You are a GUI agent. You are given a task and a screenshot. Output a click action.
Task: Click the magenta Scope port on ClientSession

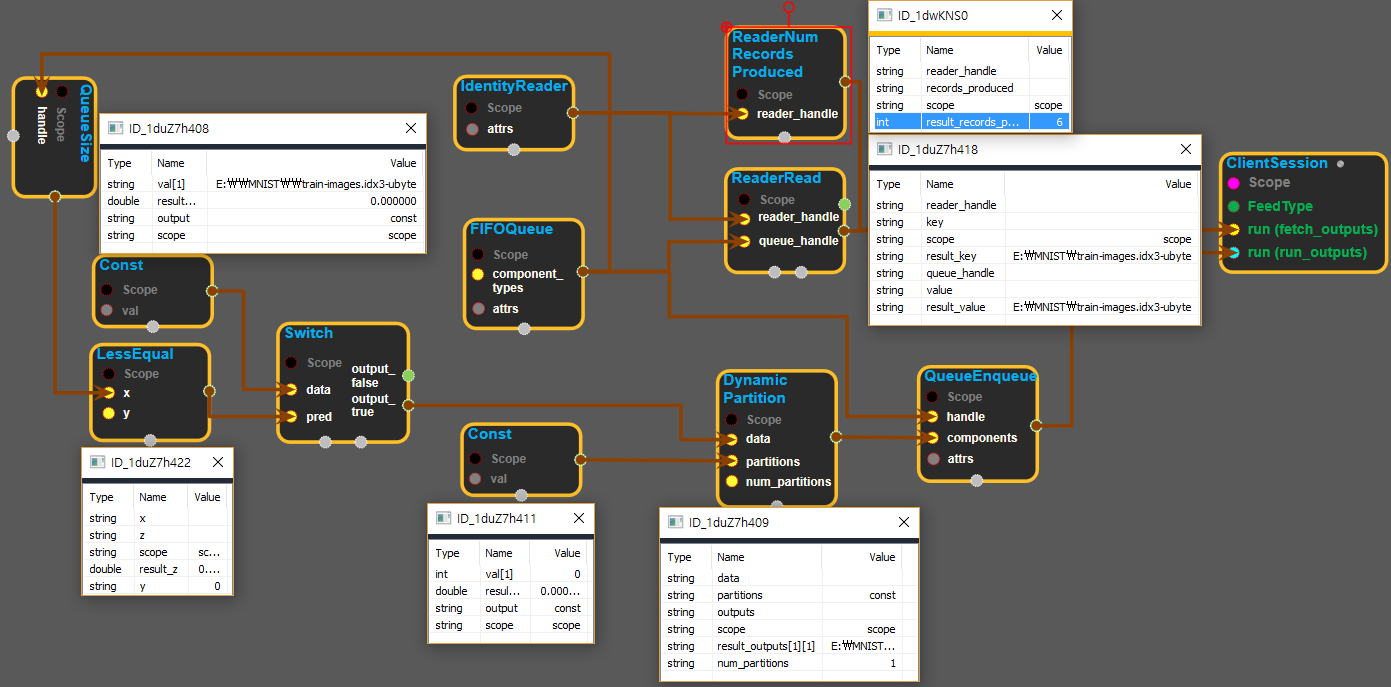point(1234,183)
